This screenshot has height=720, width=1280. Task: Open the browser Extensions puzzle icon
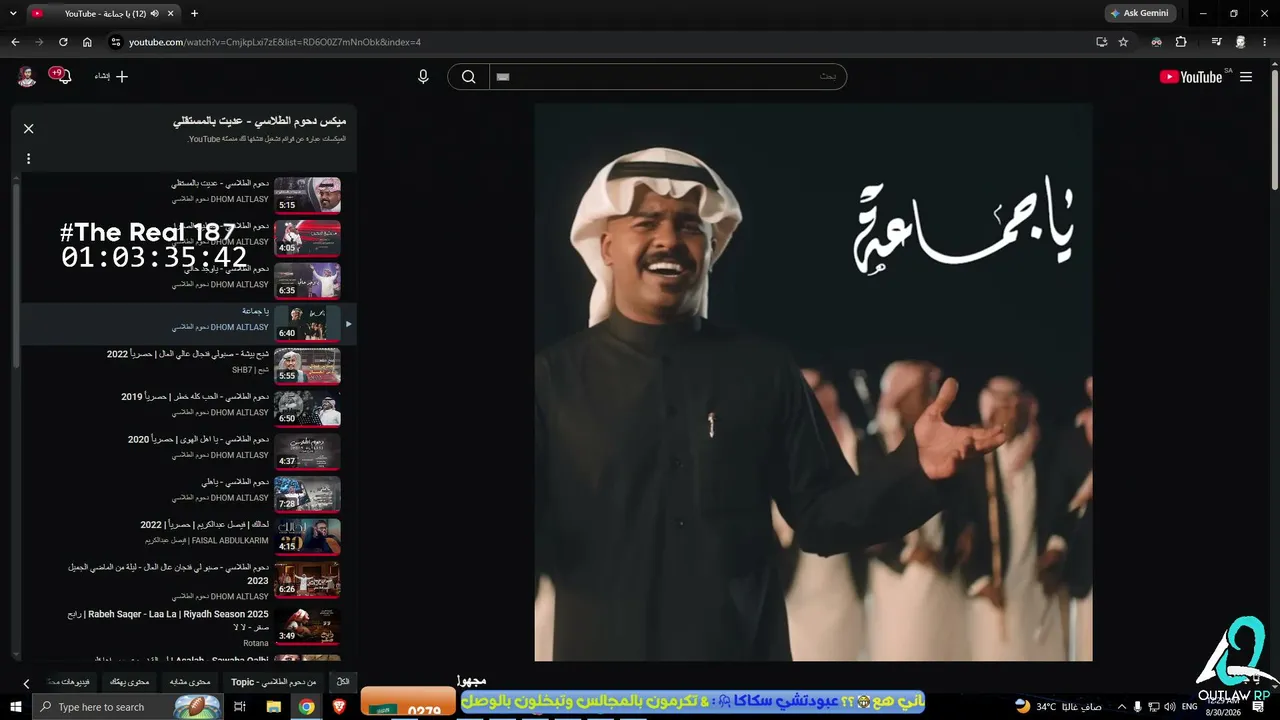(1181, 42)
